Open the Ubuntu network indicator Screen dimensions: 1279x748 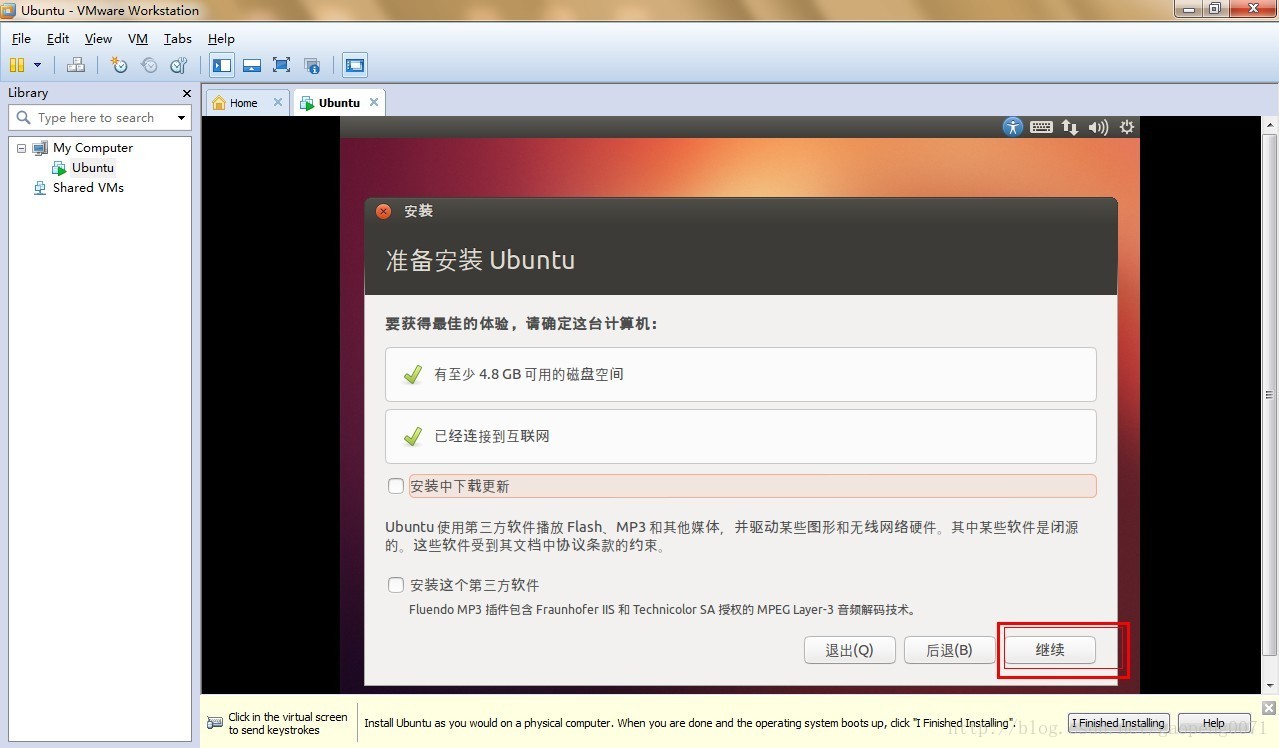pyautogui.click(x=1070, y=127)
